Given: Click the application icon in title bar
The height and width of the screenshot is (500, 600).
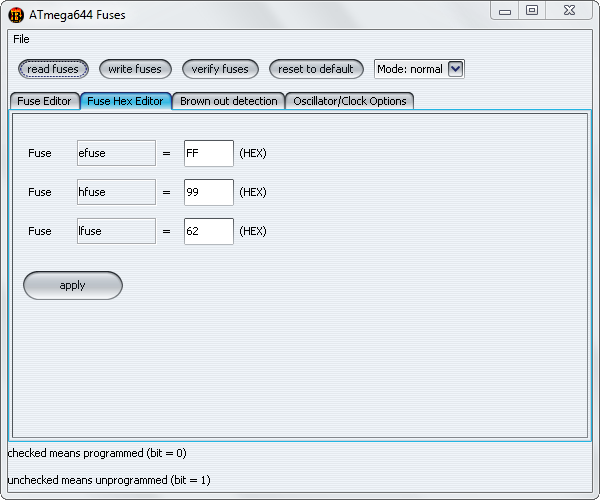Looking at the screenshot, I should (16, 15).
